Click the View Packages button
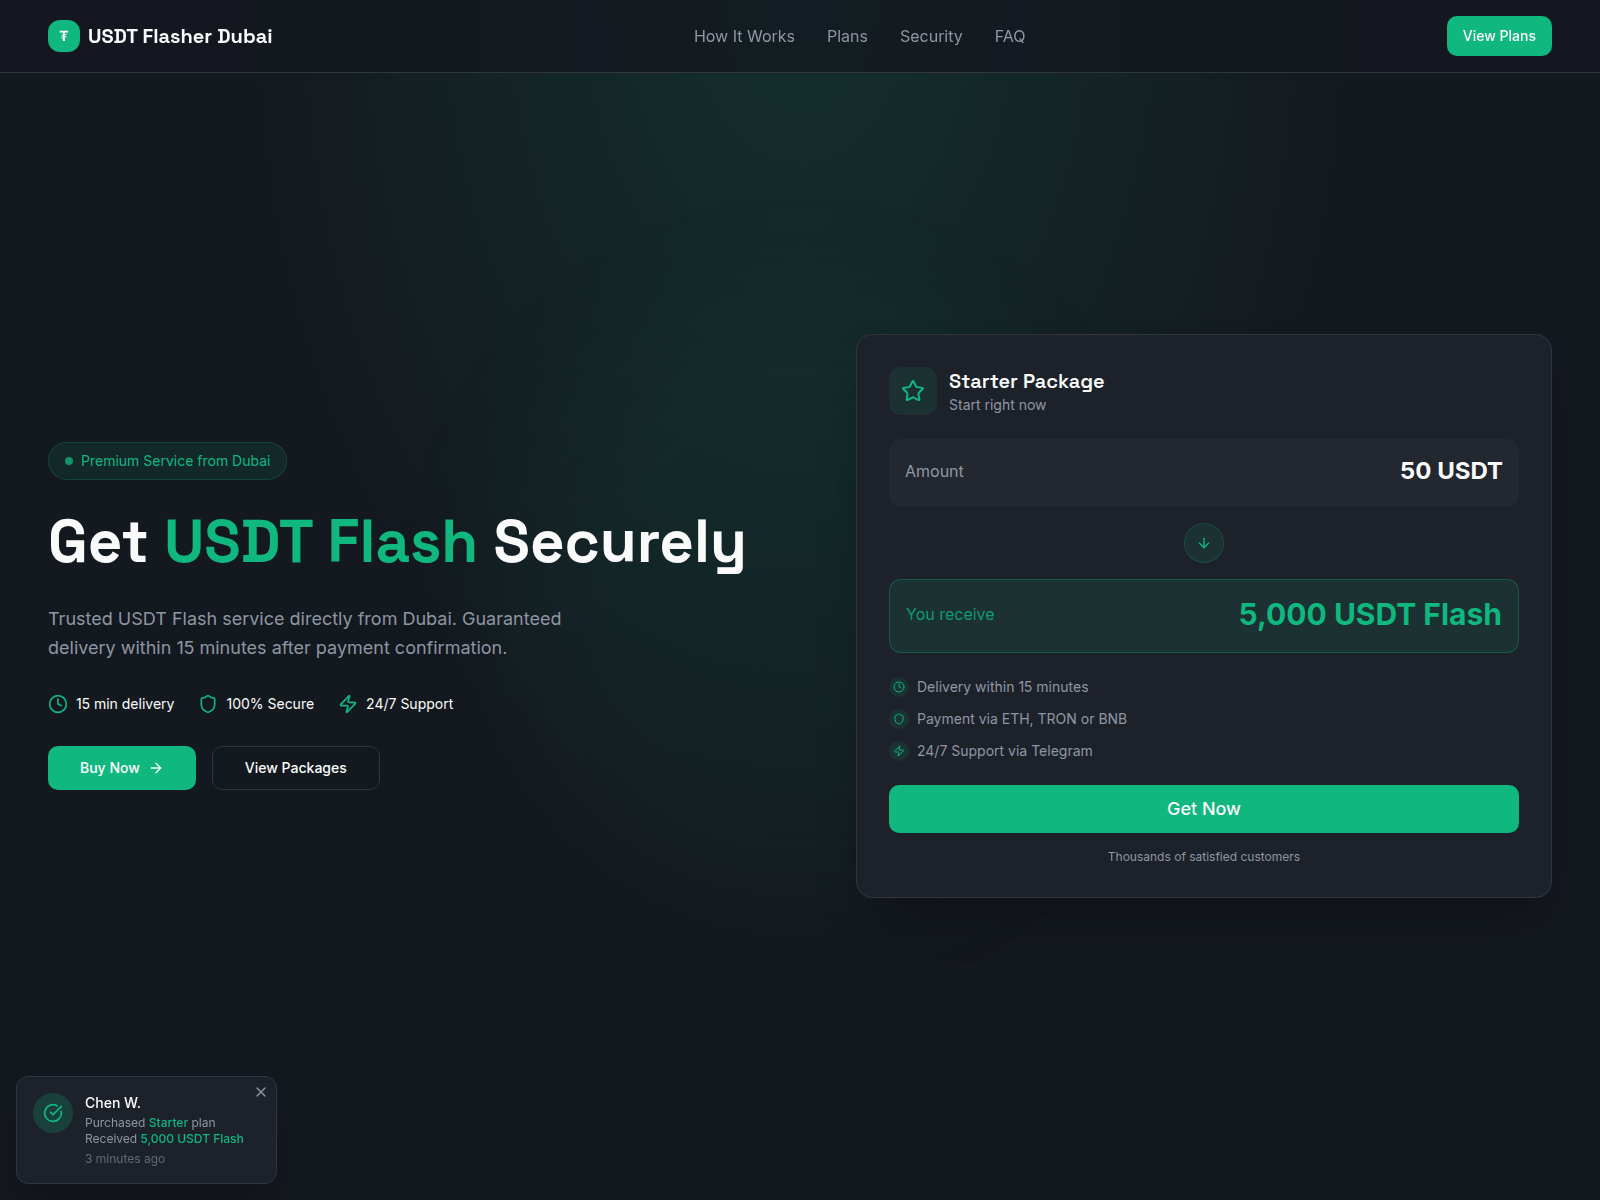 click(296, 768)
